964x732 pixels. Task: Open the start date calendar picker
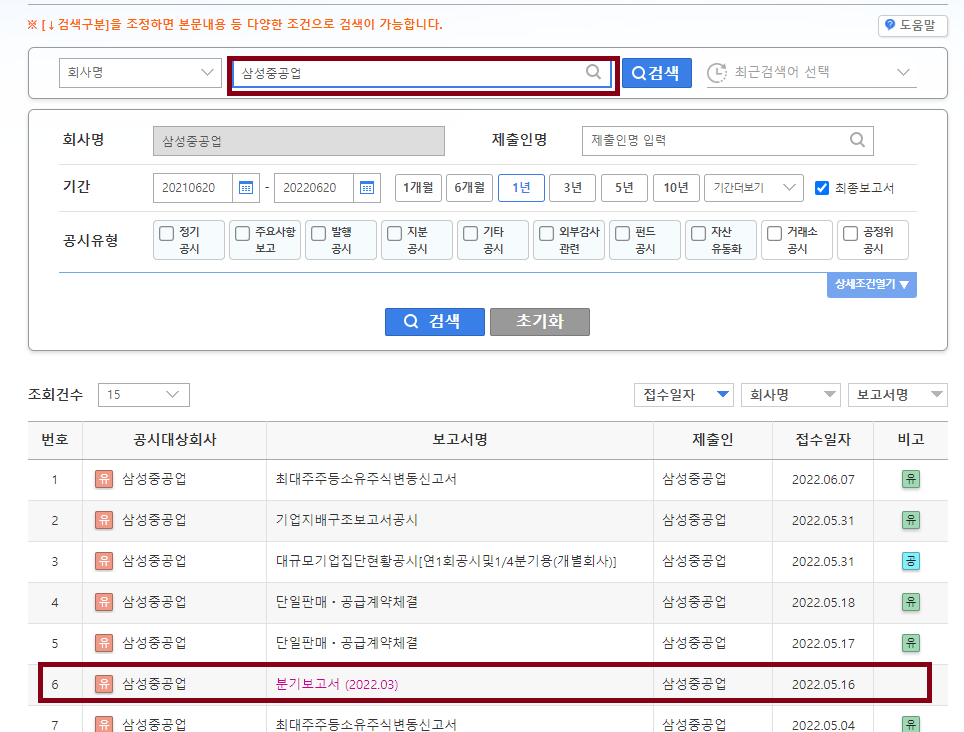(246, 187)
